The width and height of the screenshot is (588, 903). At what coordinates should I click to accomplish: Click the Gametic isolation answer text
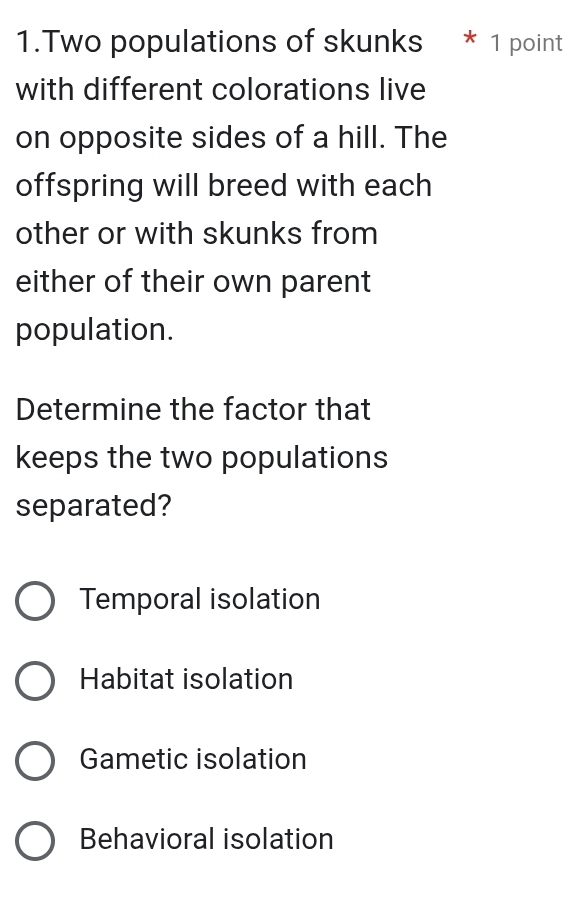tap(192, 760)
